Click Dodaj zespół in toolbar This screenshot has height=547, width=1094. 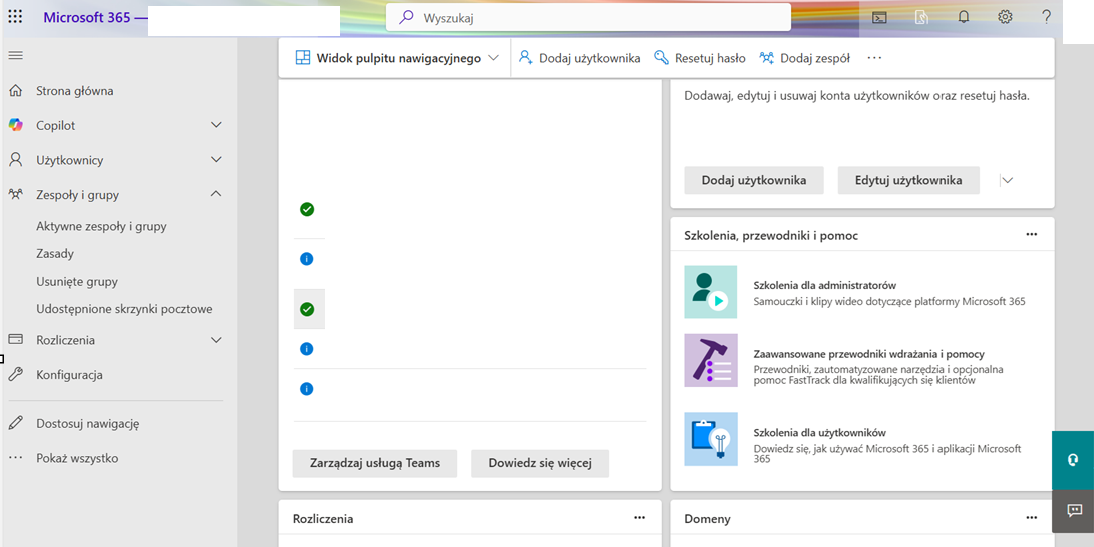point(804,58)
